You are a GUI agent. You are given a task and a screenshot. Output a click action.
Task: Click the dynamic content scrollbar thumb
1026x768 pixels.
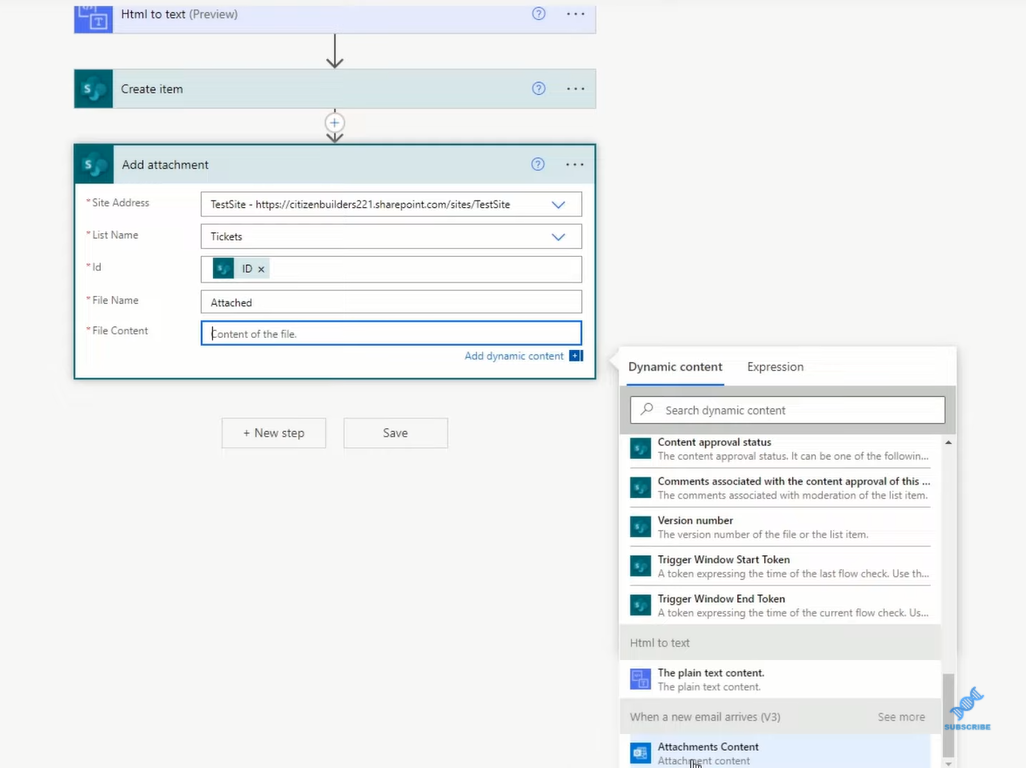pos(948,715)
